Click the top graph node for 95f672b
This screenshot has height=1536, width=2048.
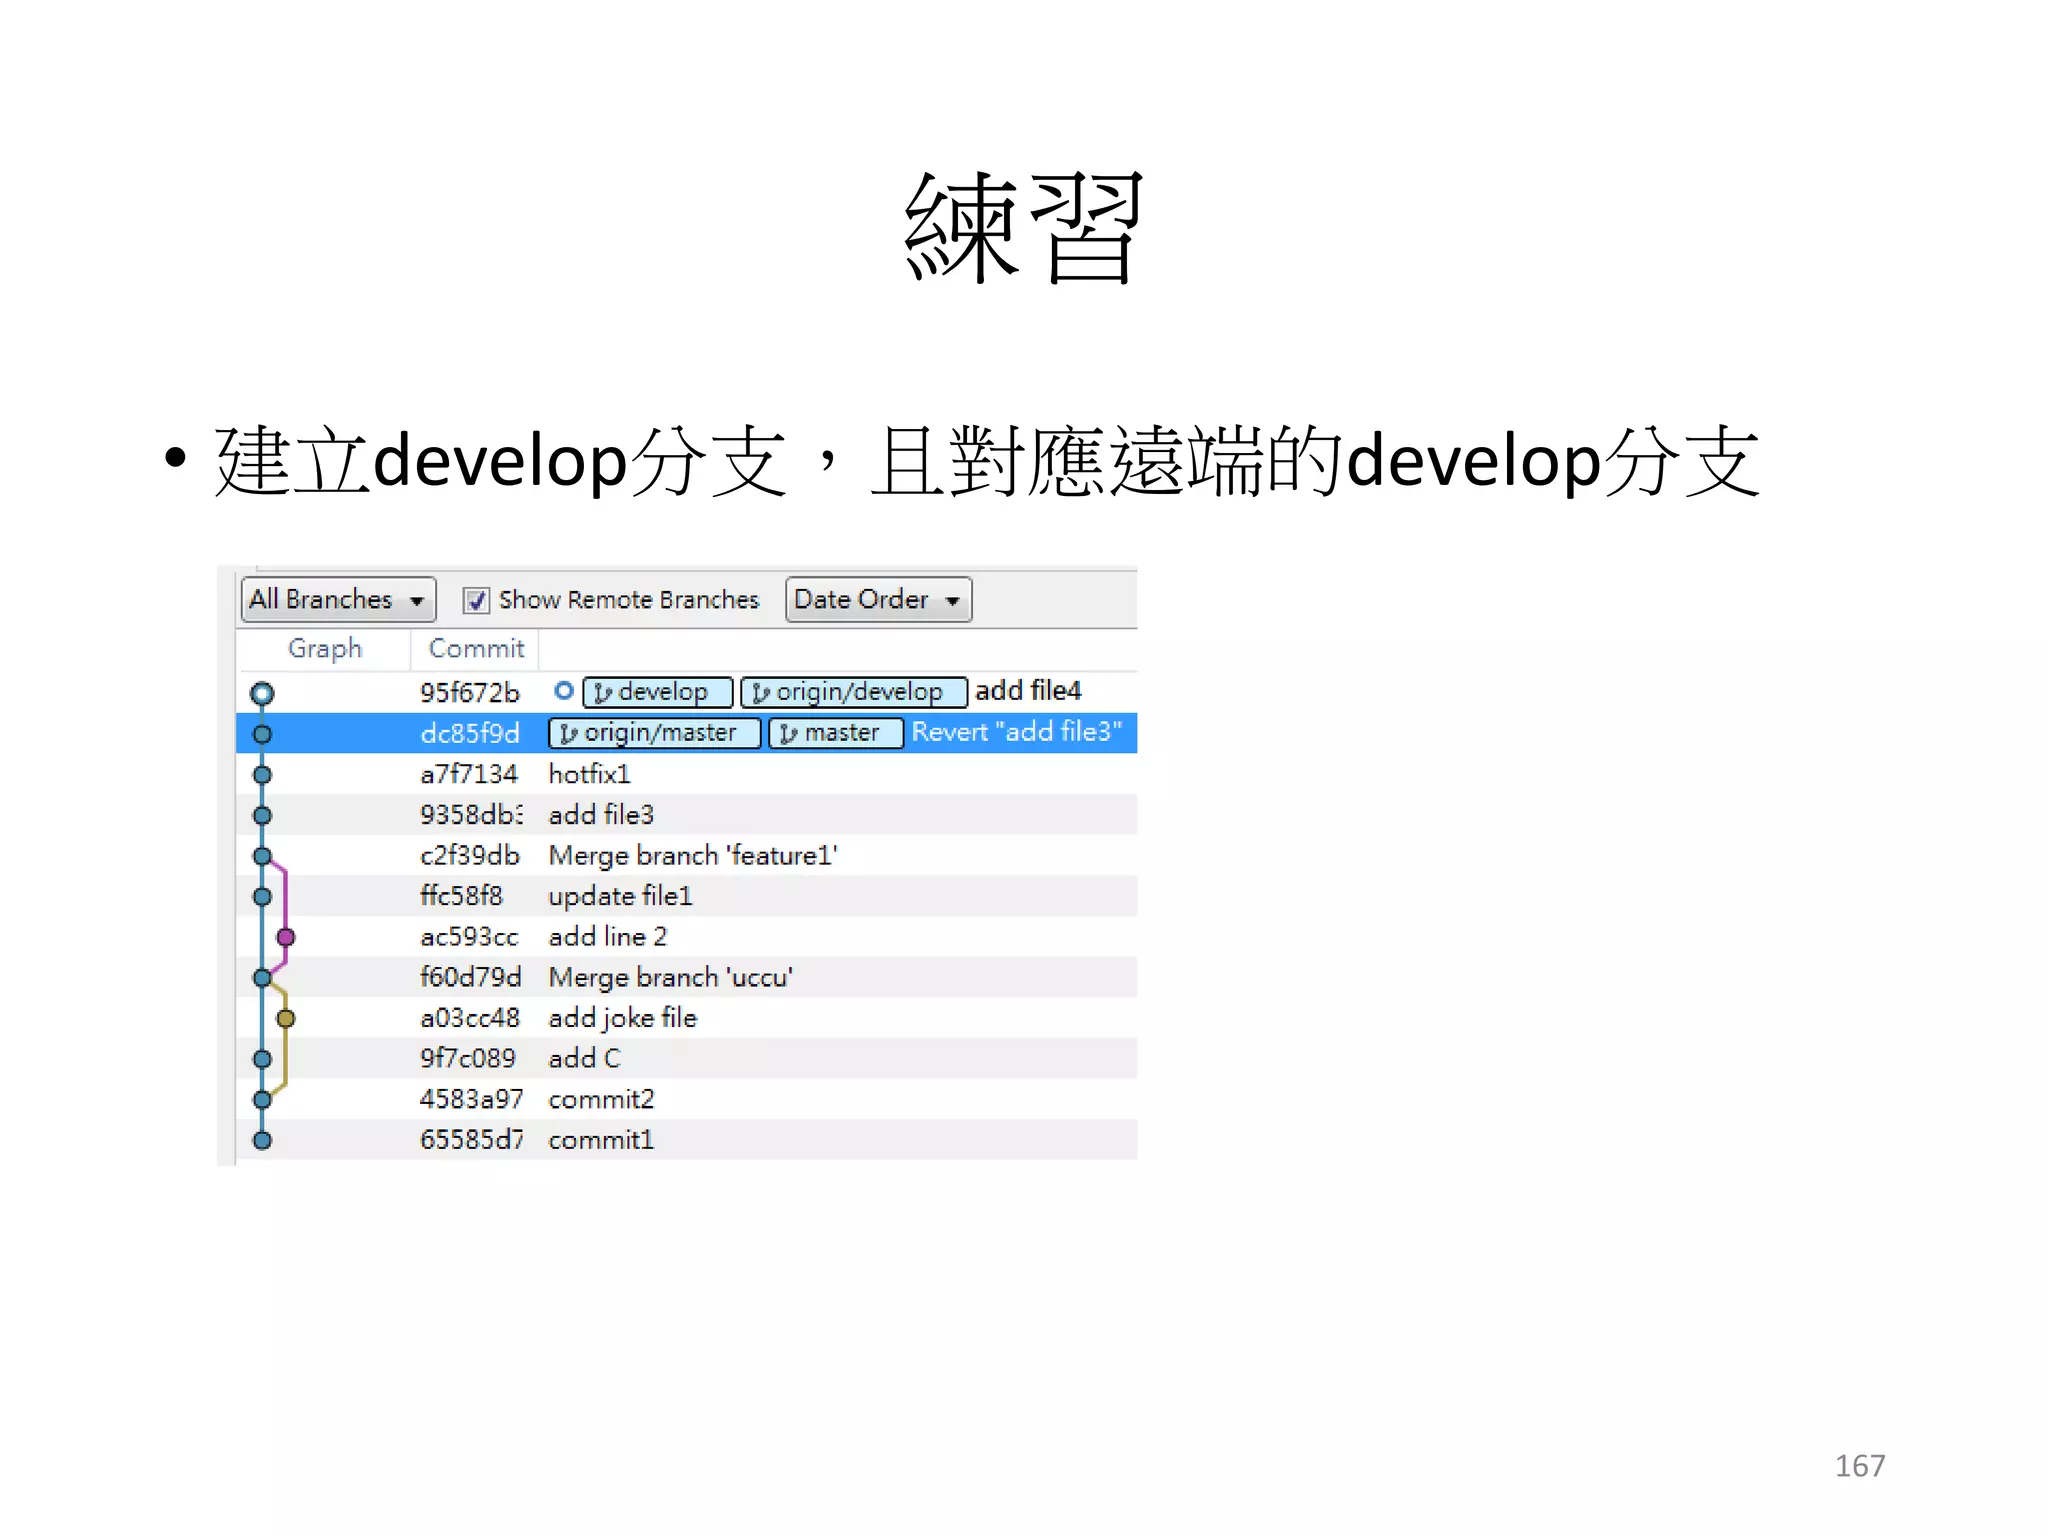pos(262,693)
